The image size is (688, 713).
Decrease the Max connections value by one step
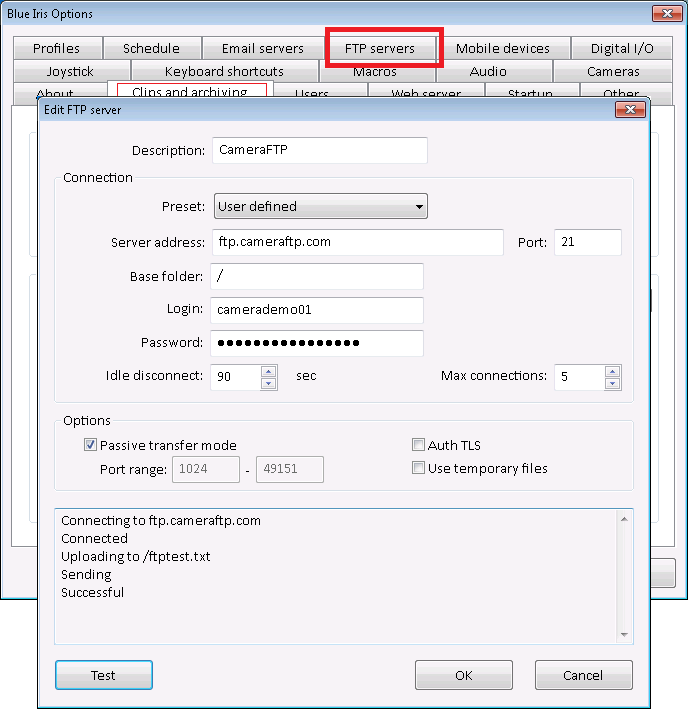[612, 383]
